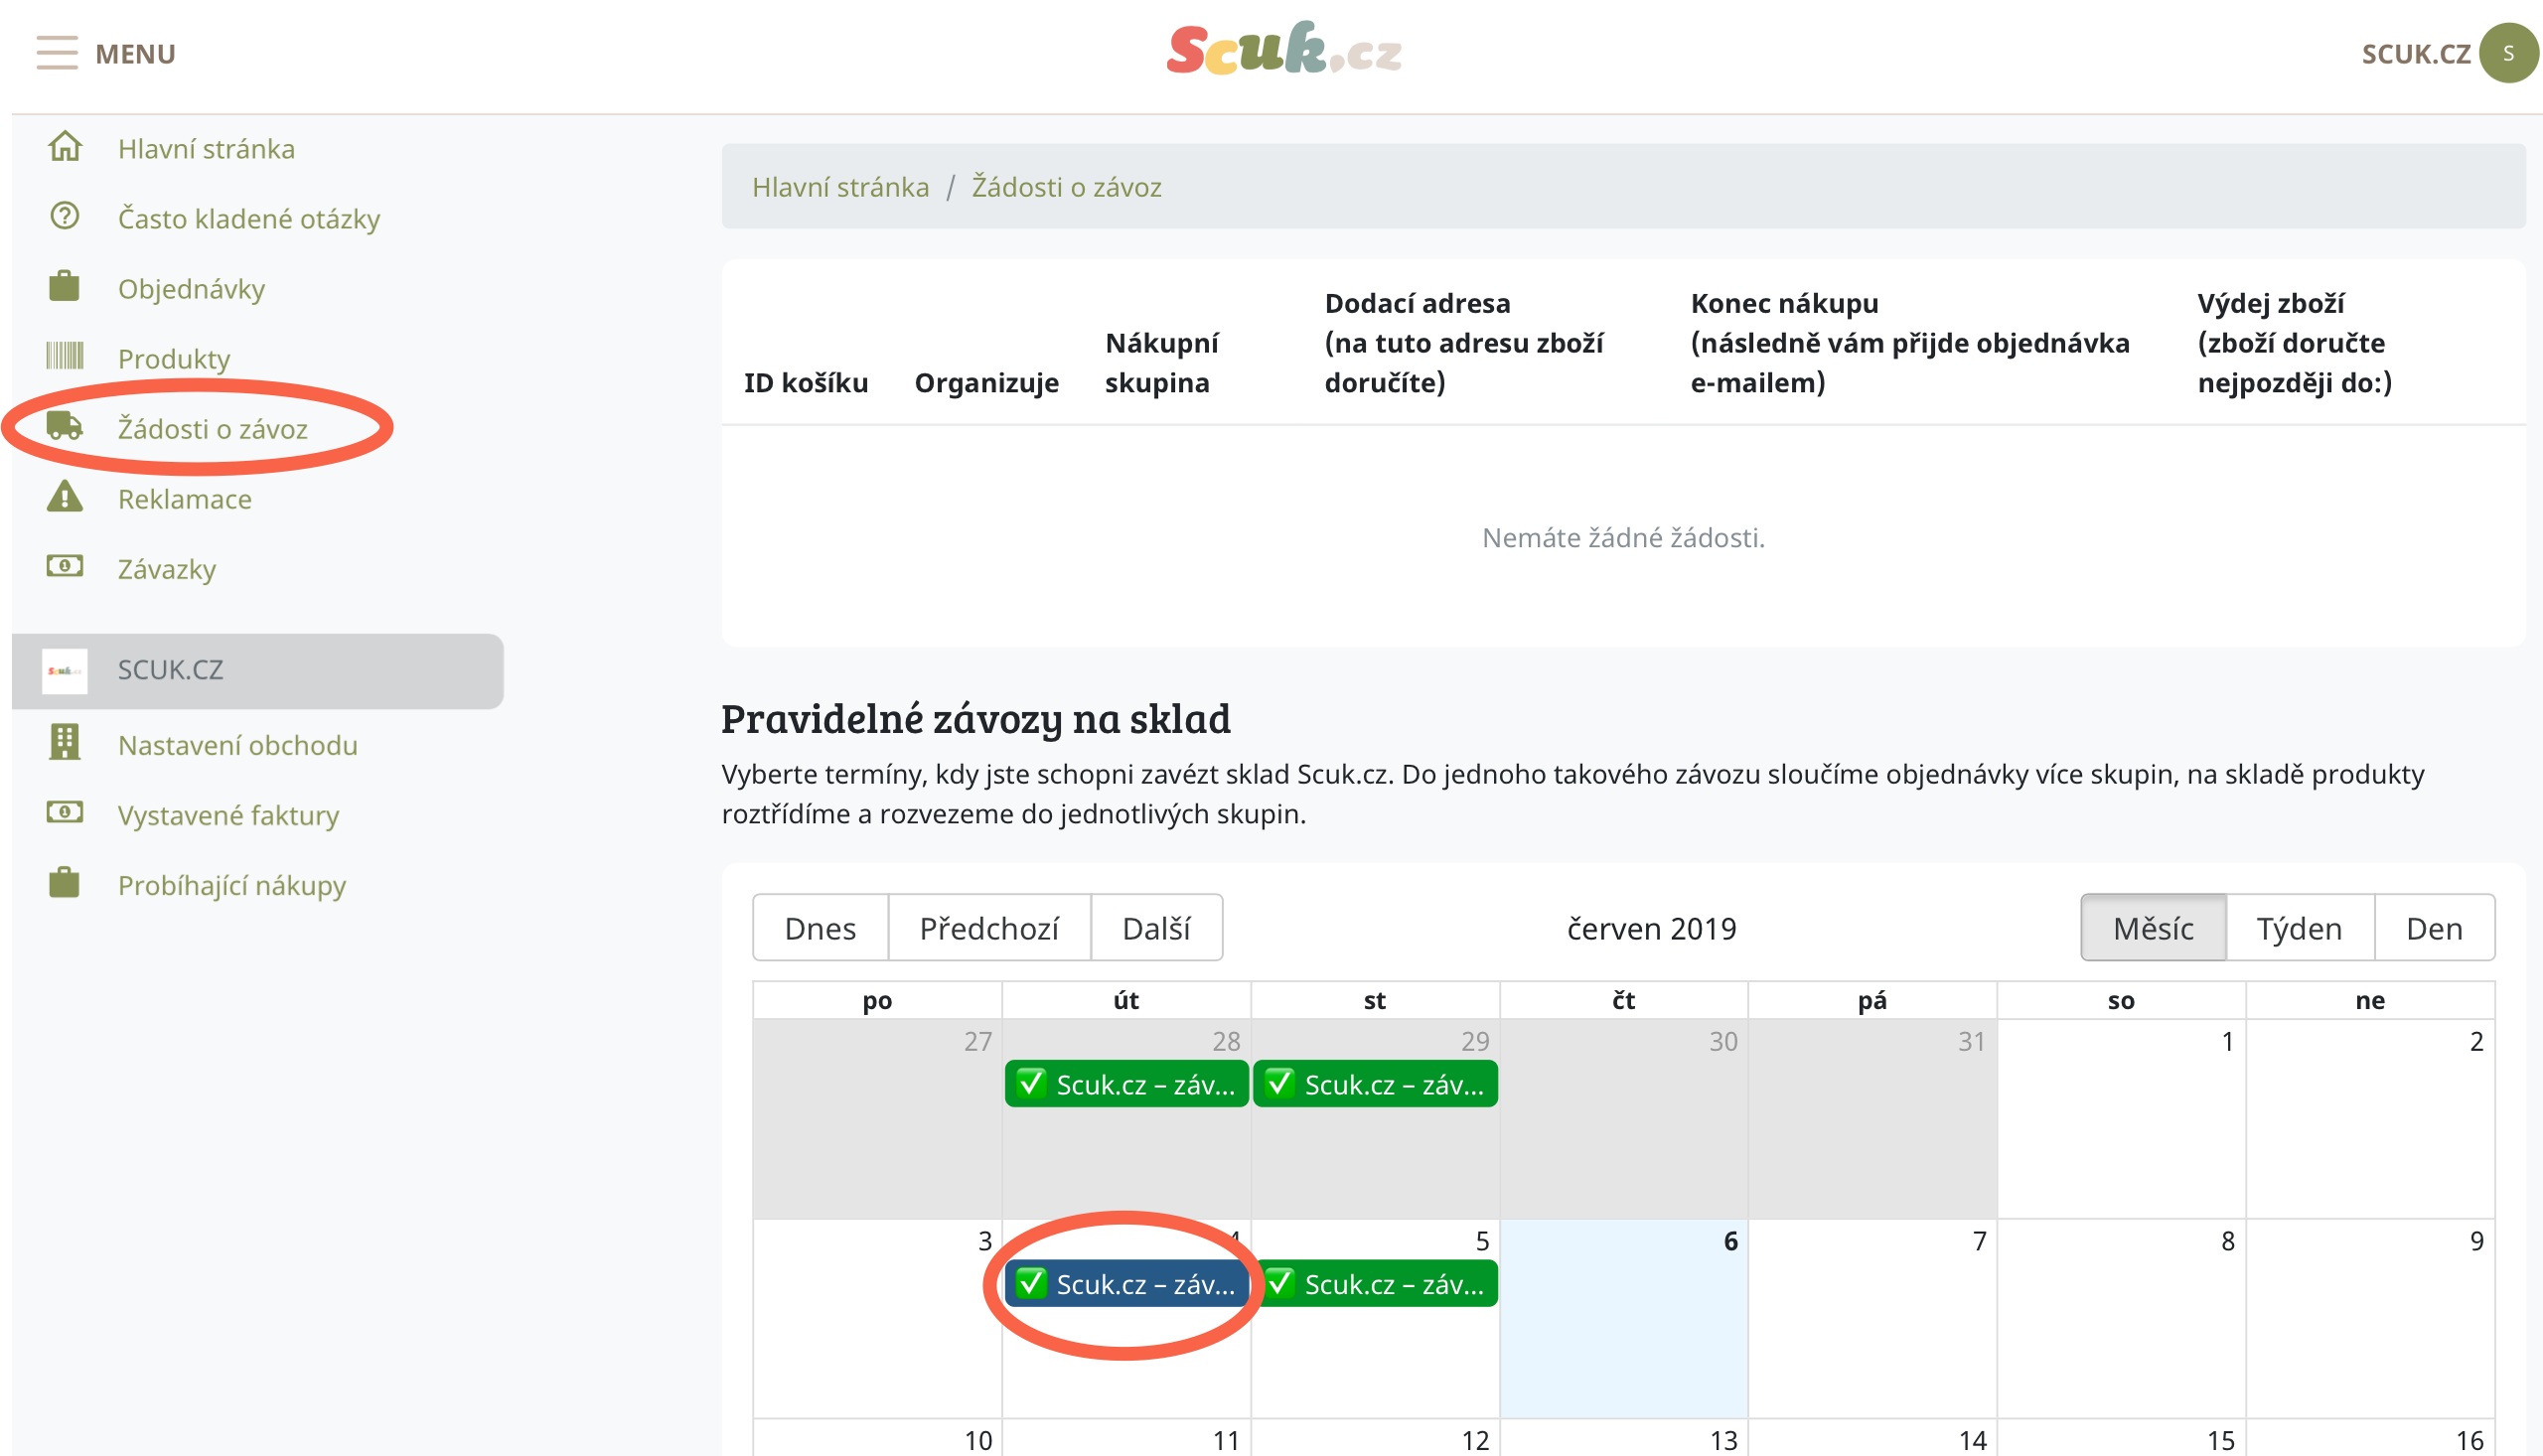Screen dimensions: 2543x1456
Task: Open the Scuk.cz event label on June 5
Action: 1394,1283
